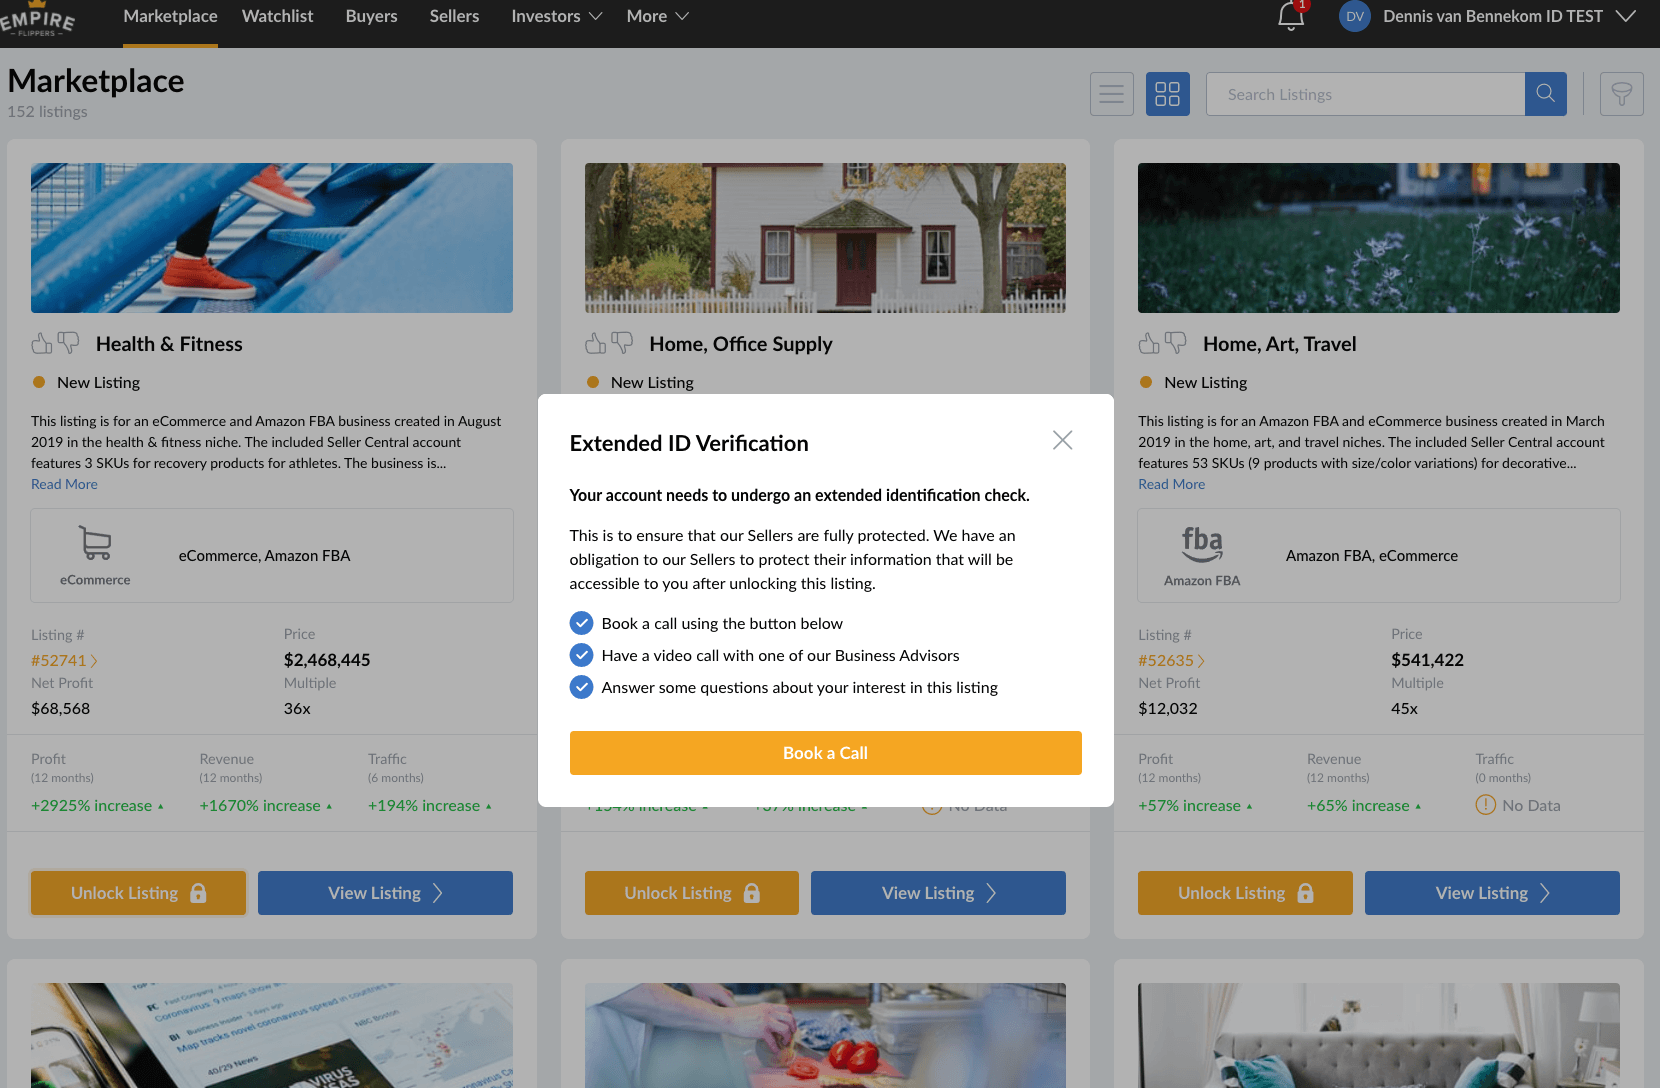Open the Watchlist nav item

tap(278, 17)
